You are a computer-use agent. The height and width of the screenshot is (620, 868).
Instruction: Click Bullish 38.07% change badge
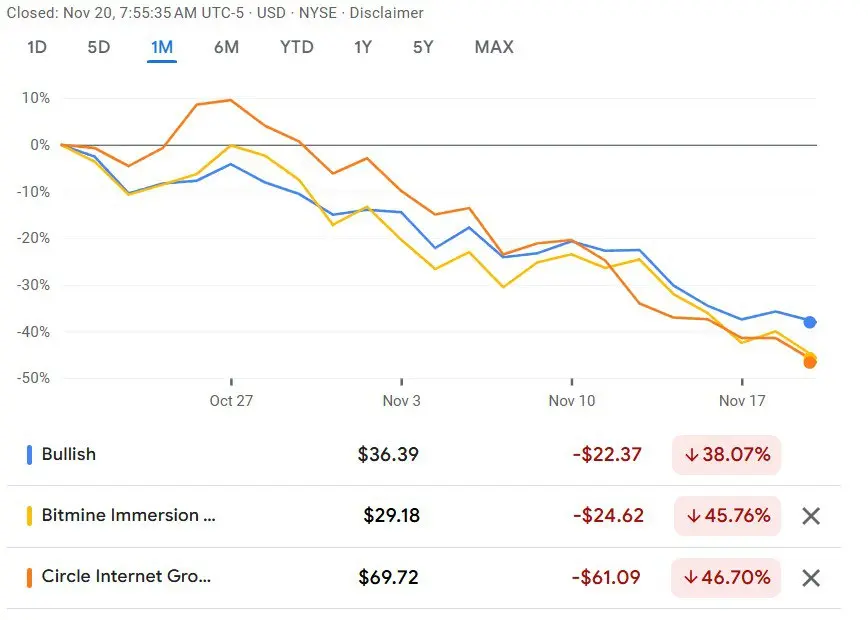pyautogui.click(x=727, y=455)
